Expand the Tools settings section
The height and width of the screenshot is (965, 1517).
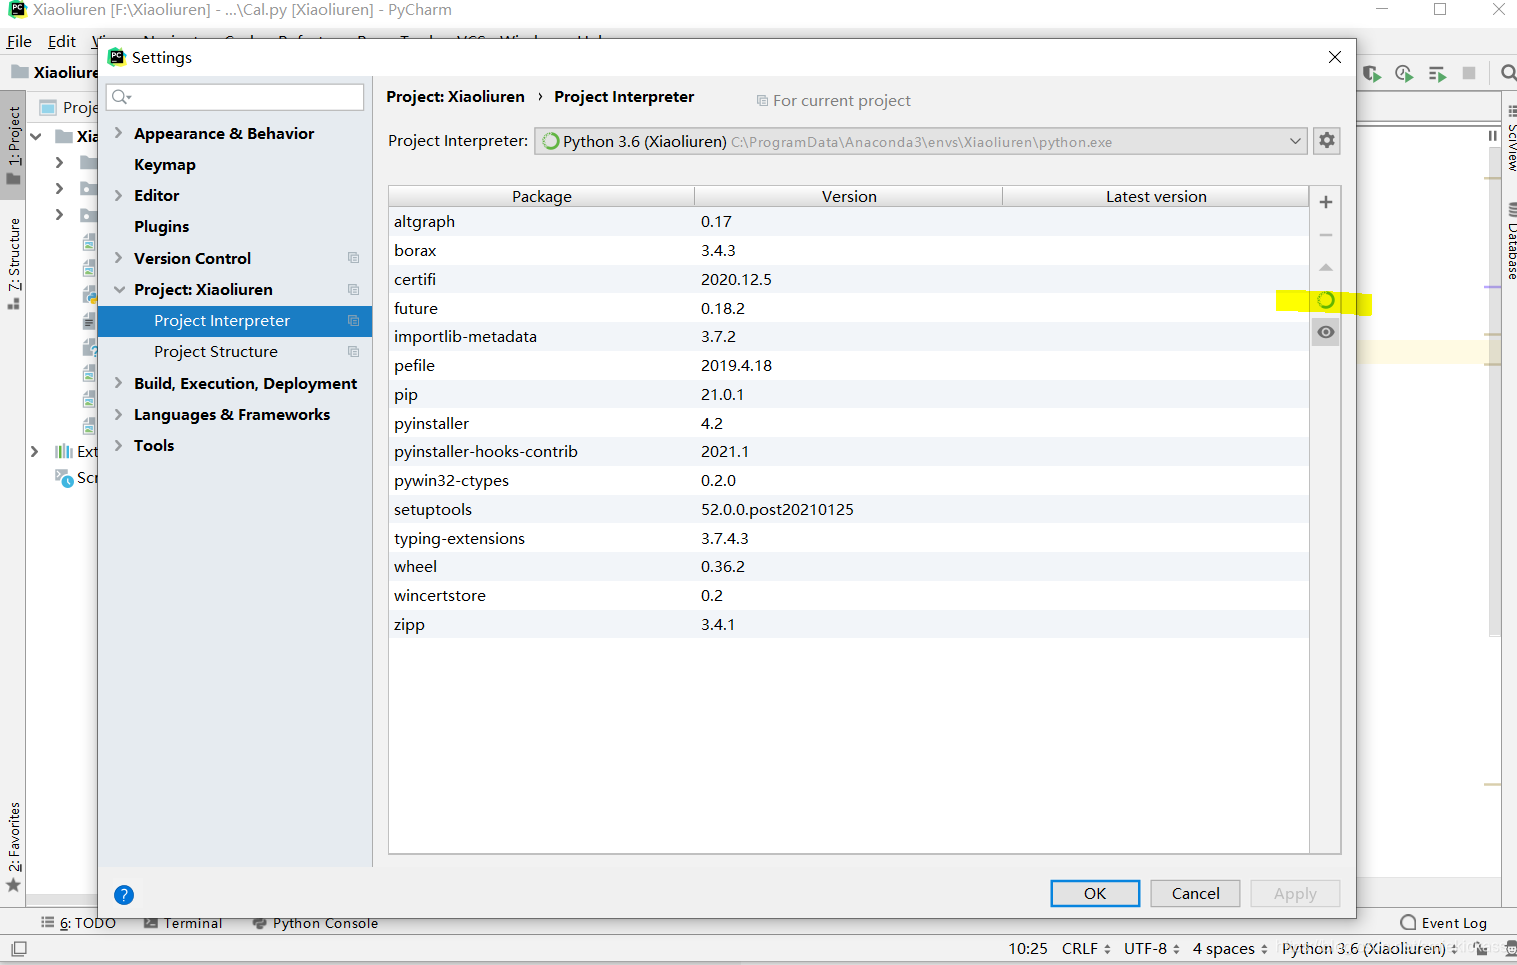(119, 445)
